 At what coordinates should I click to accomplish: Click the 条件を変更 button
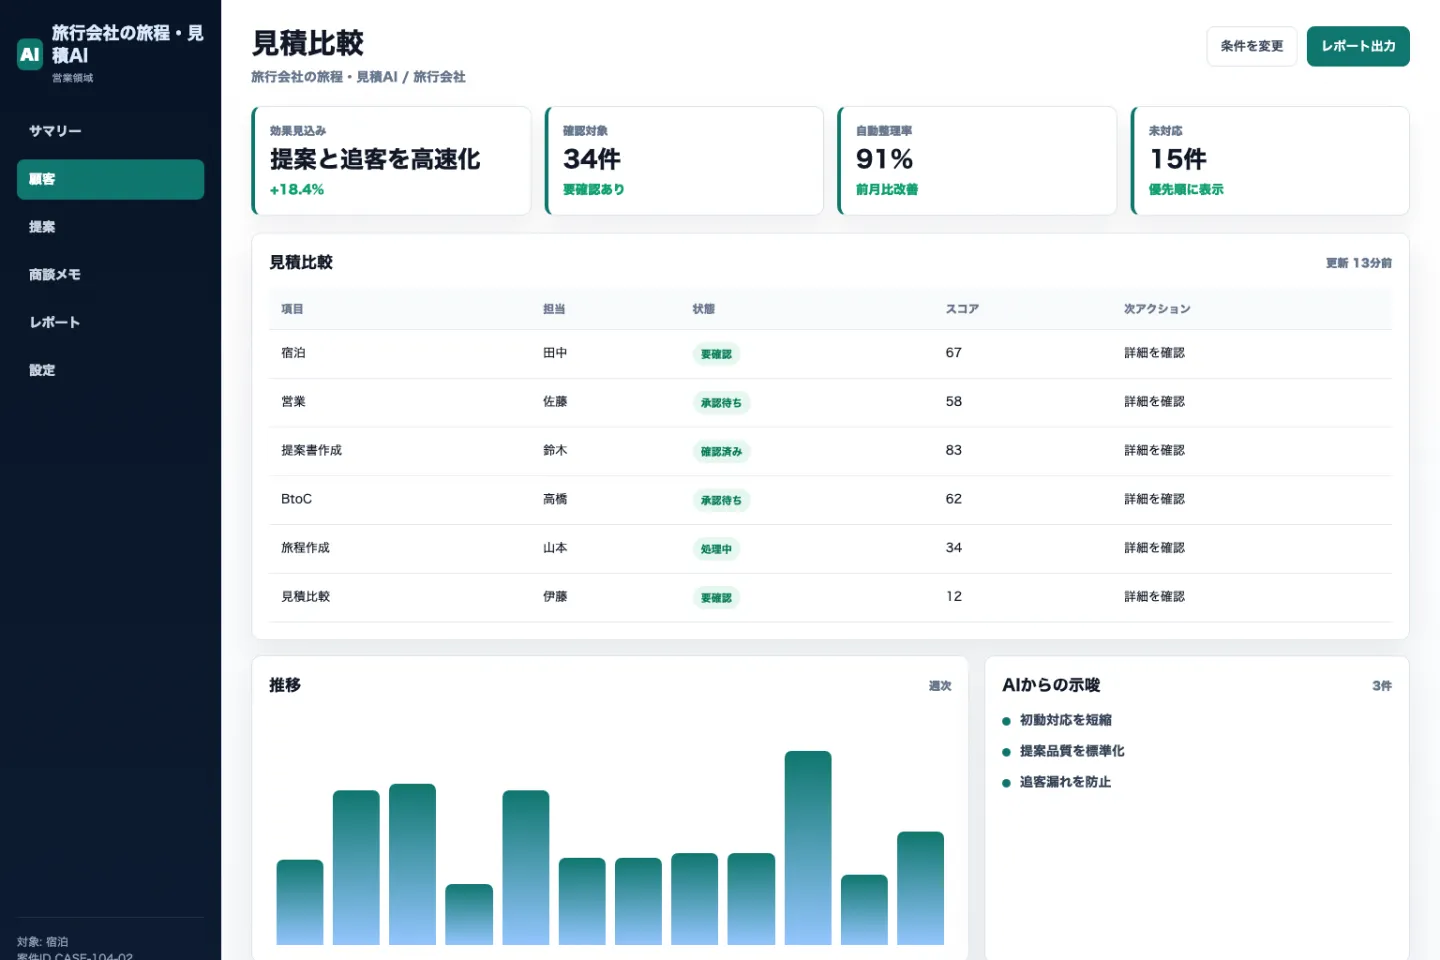(x=1251, y=46)
